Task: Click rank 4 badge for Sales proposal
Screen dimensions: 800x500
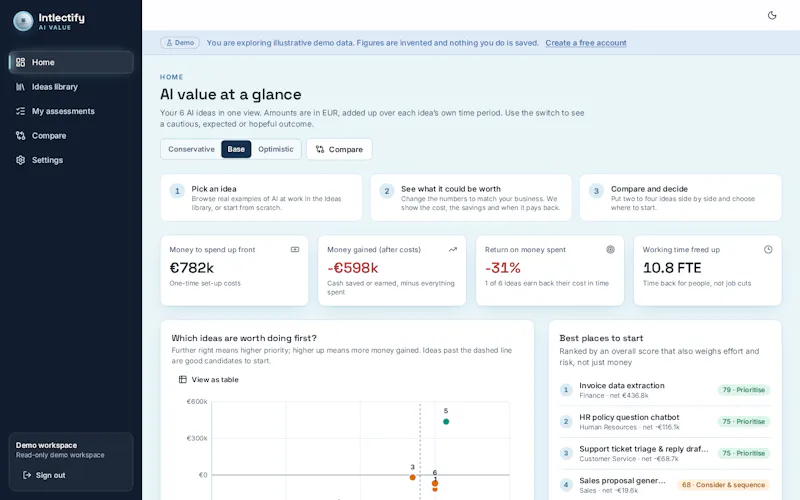Action: click(566, 485)
